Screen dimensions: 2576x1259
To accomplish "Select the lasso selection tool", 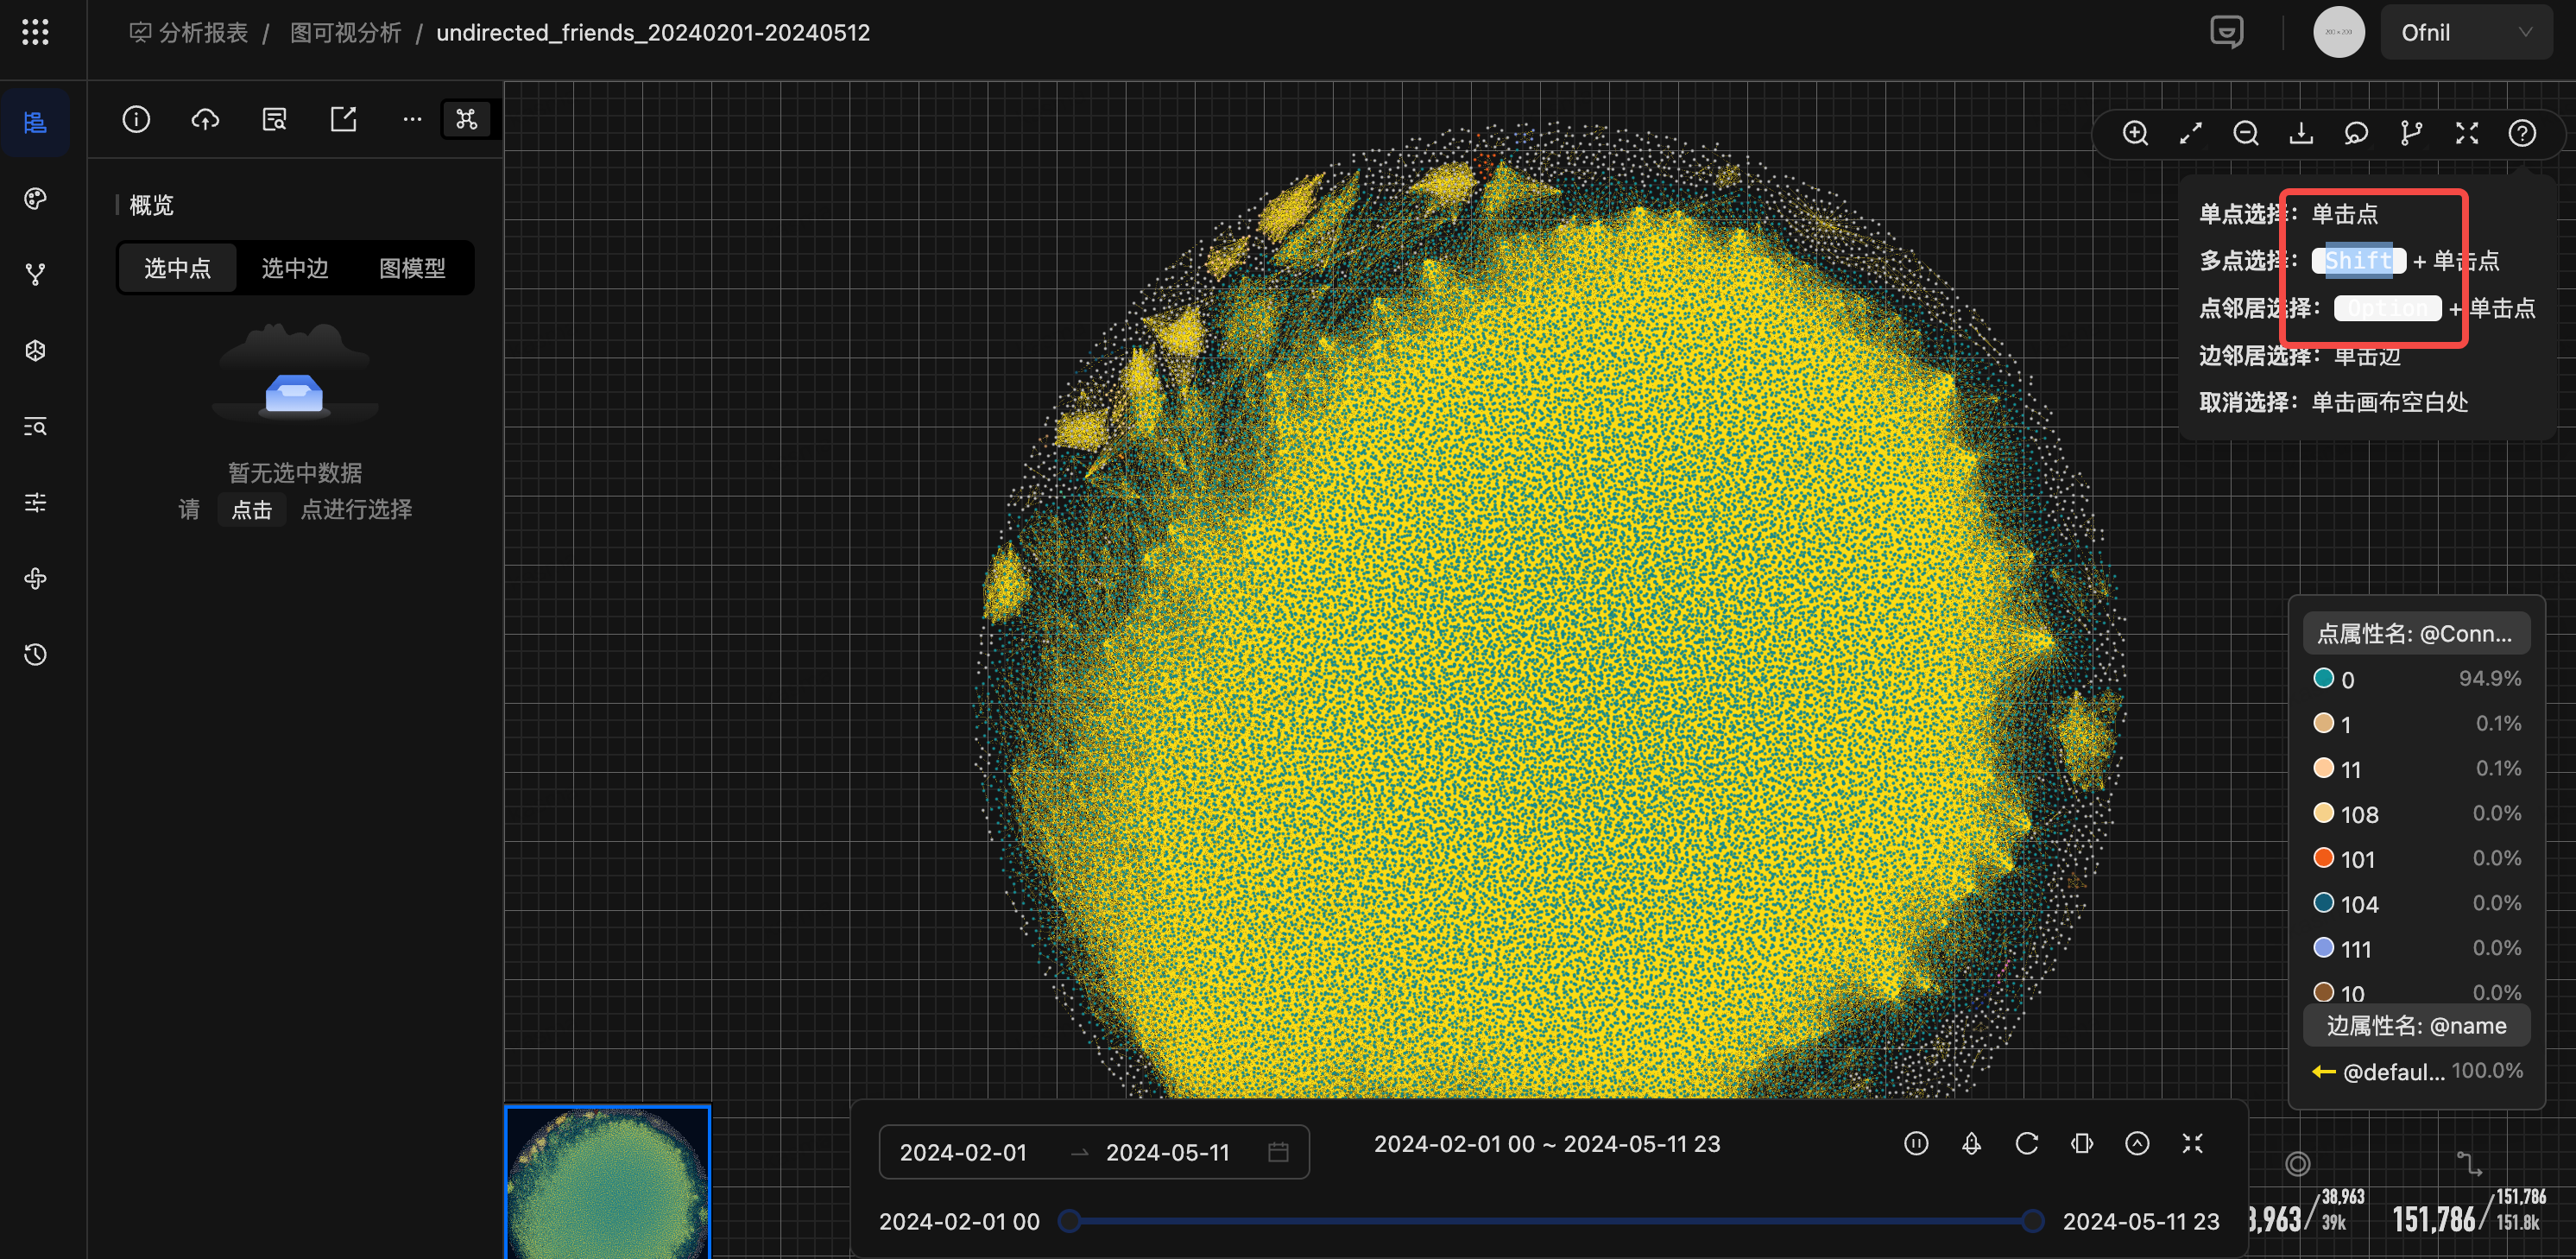I will tap(2356, 133).
